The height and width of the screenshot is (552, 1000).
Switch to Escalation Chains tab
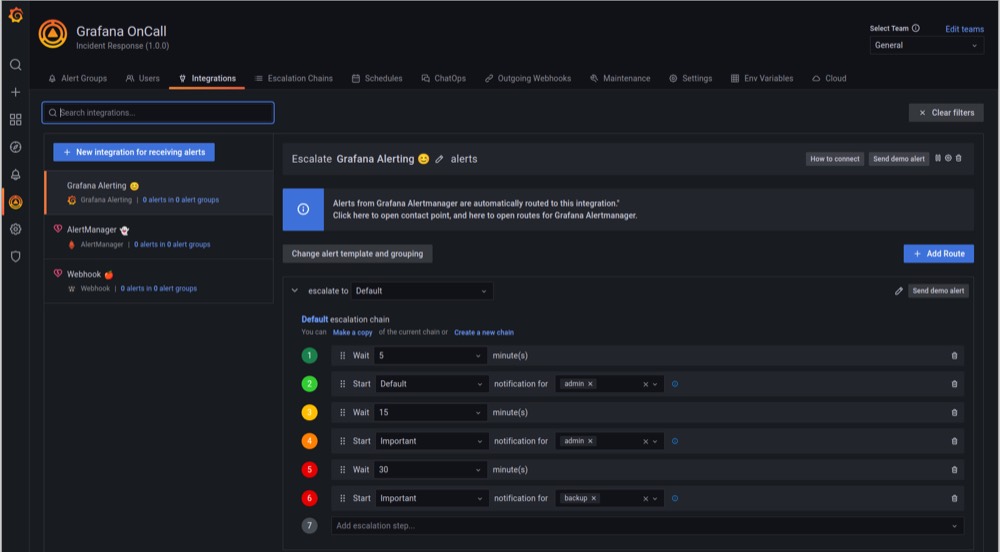point(294,78)
